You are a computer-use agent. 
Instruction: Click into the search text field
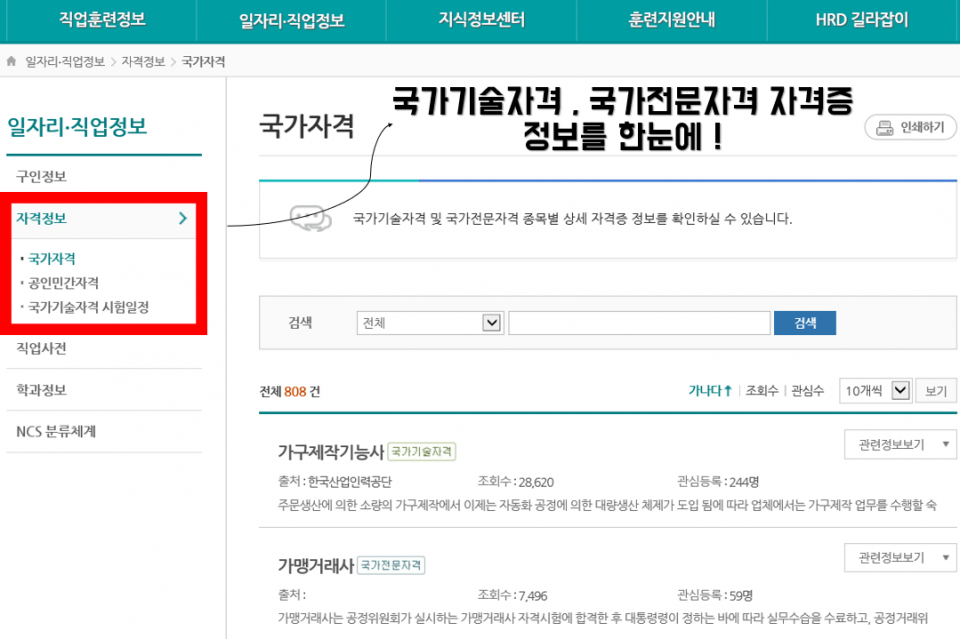click(x=639, y=323)
